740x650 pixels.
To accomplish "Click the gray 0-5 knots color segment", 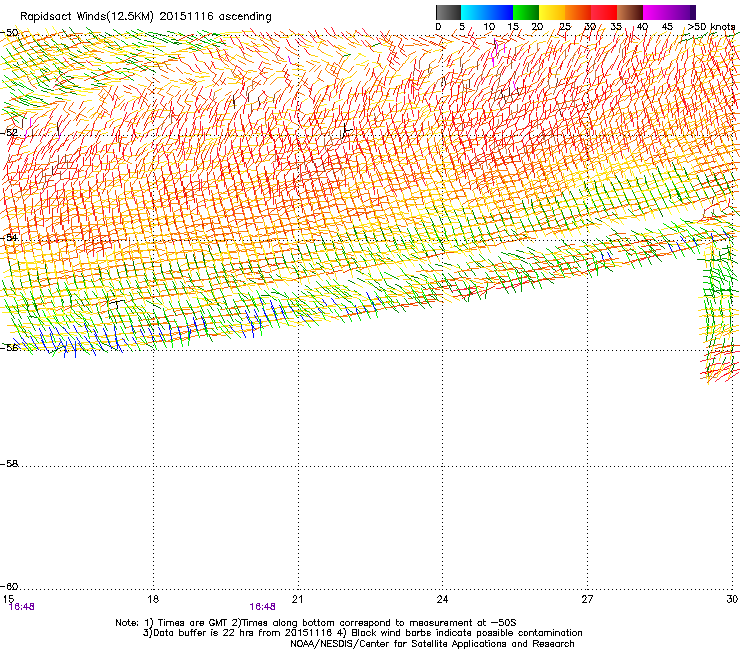I will (448, 12).
